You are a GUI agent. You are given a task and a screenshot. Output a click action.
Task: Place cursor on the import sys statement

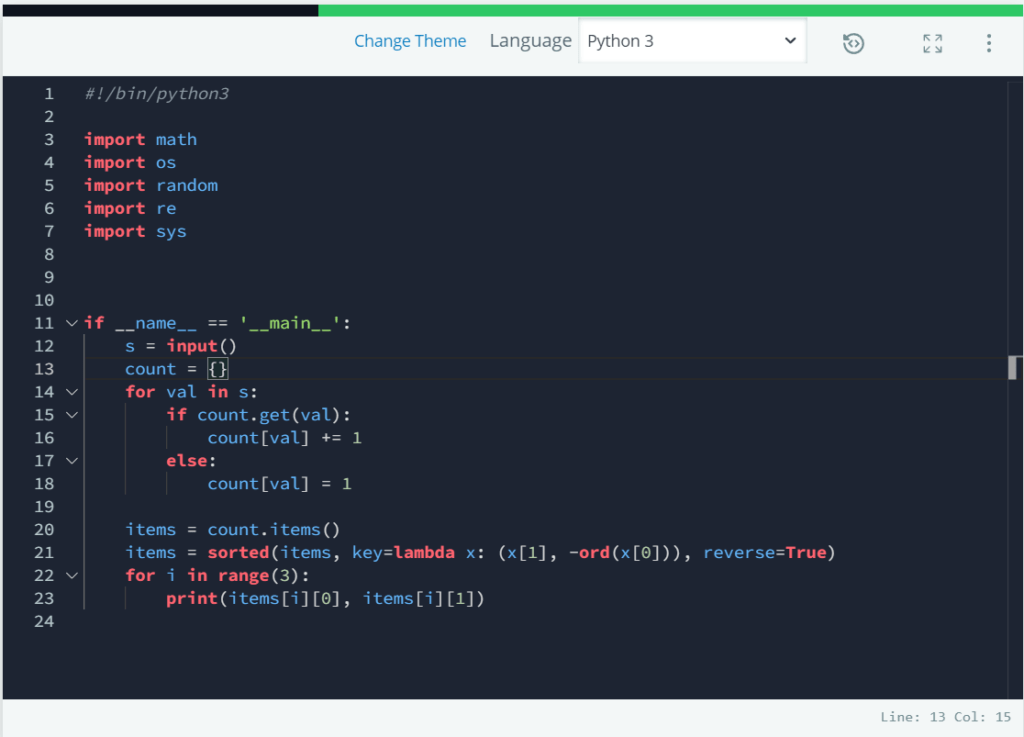point(136,231)
